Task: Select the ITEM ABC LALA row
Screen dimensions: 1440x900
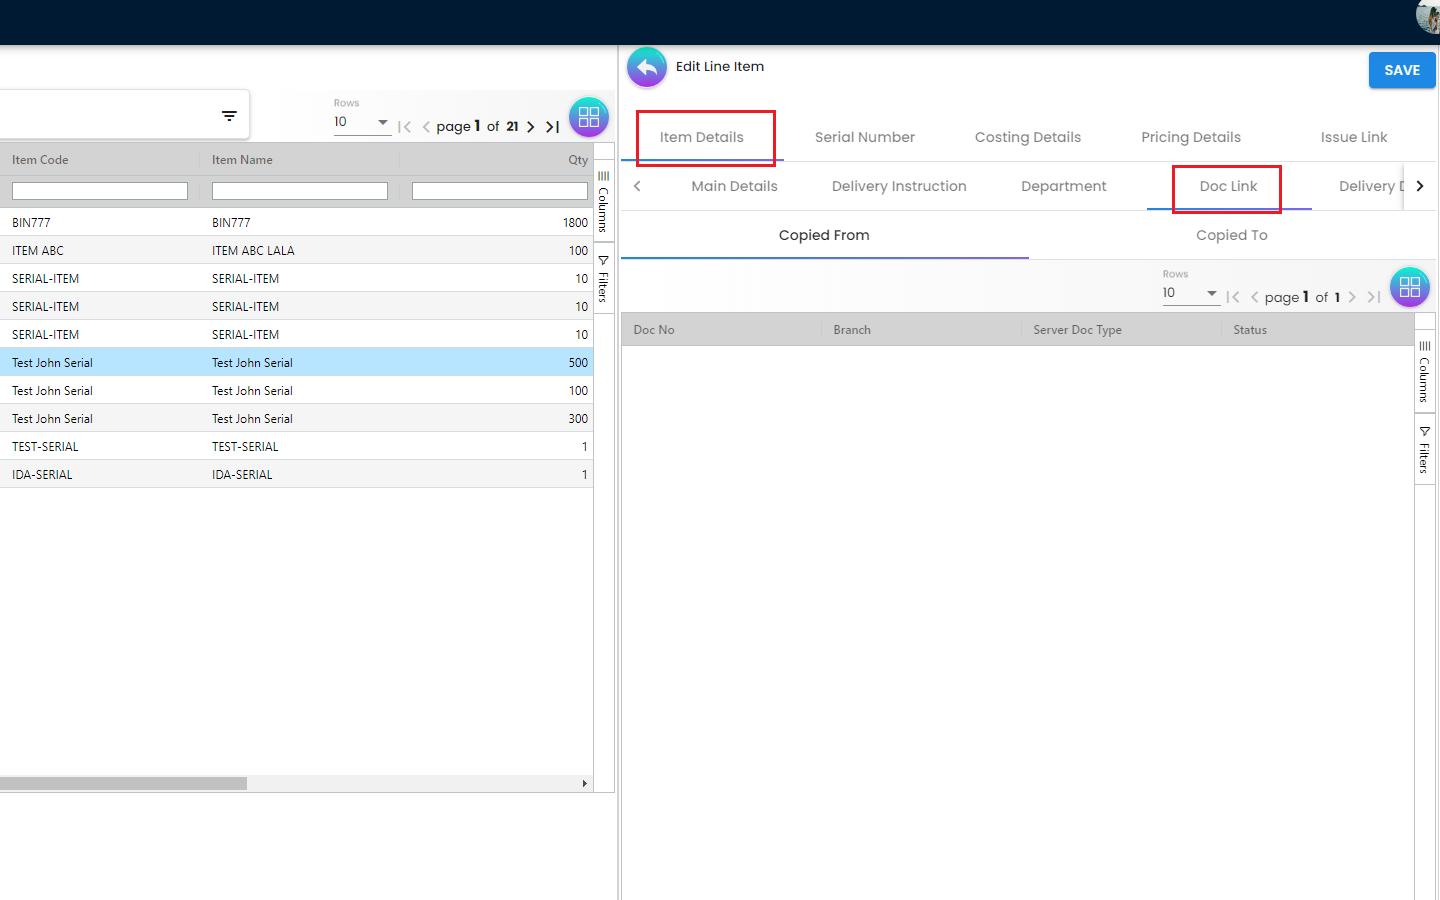Action: click(x=253, y=251)
